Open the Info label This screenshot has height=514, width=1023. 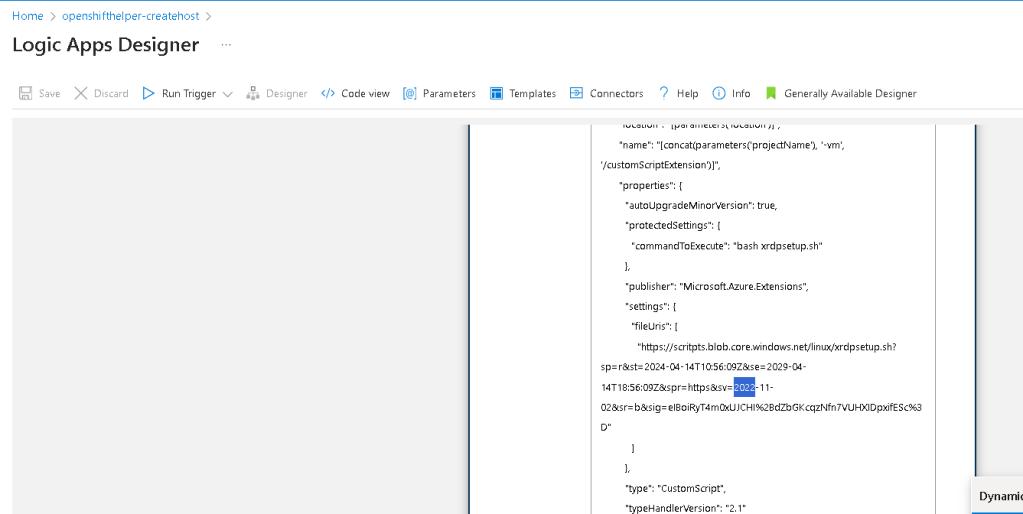pyautogui.click(x=741, y=93)
